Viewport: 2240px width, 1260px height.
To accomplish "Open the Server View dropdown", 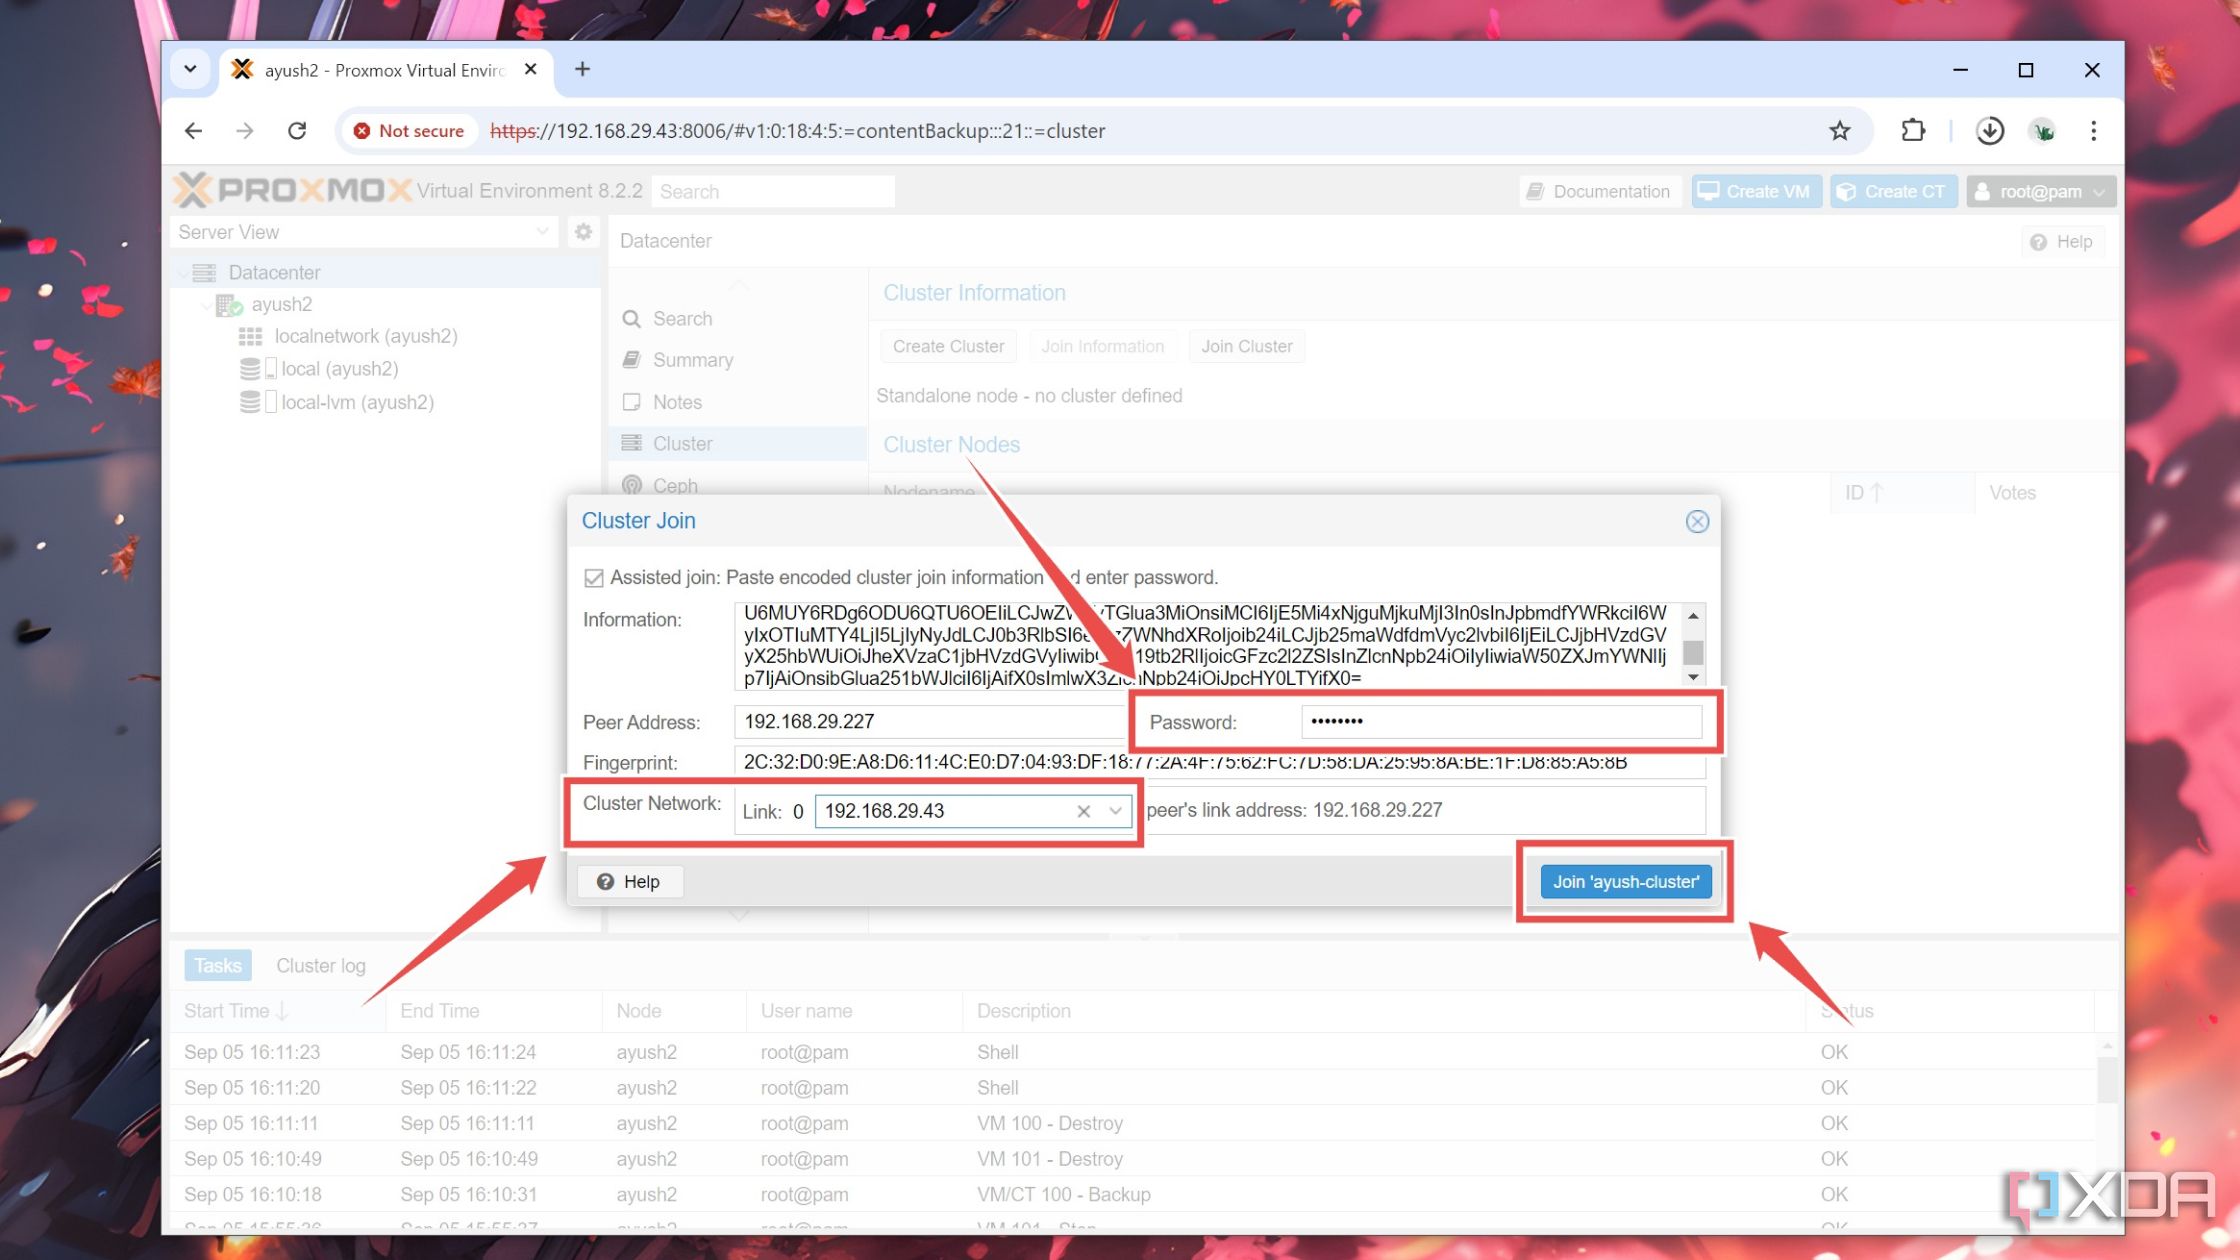I will (x=364, y=232).
